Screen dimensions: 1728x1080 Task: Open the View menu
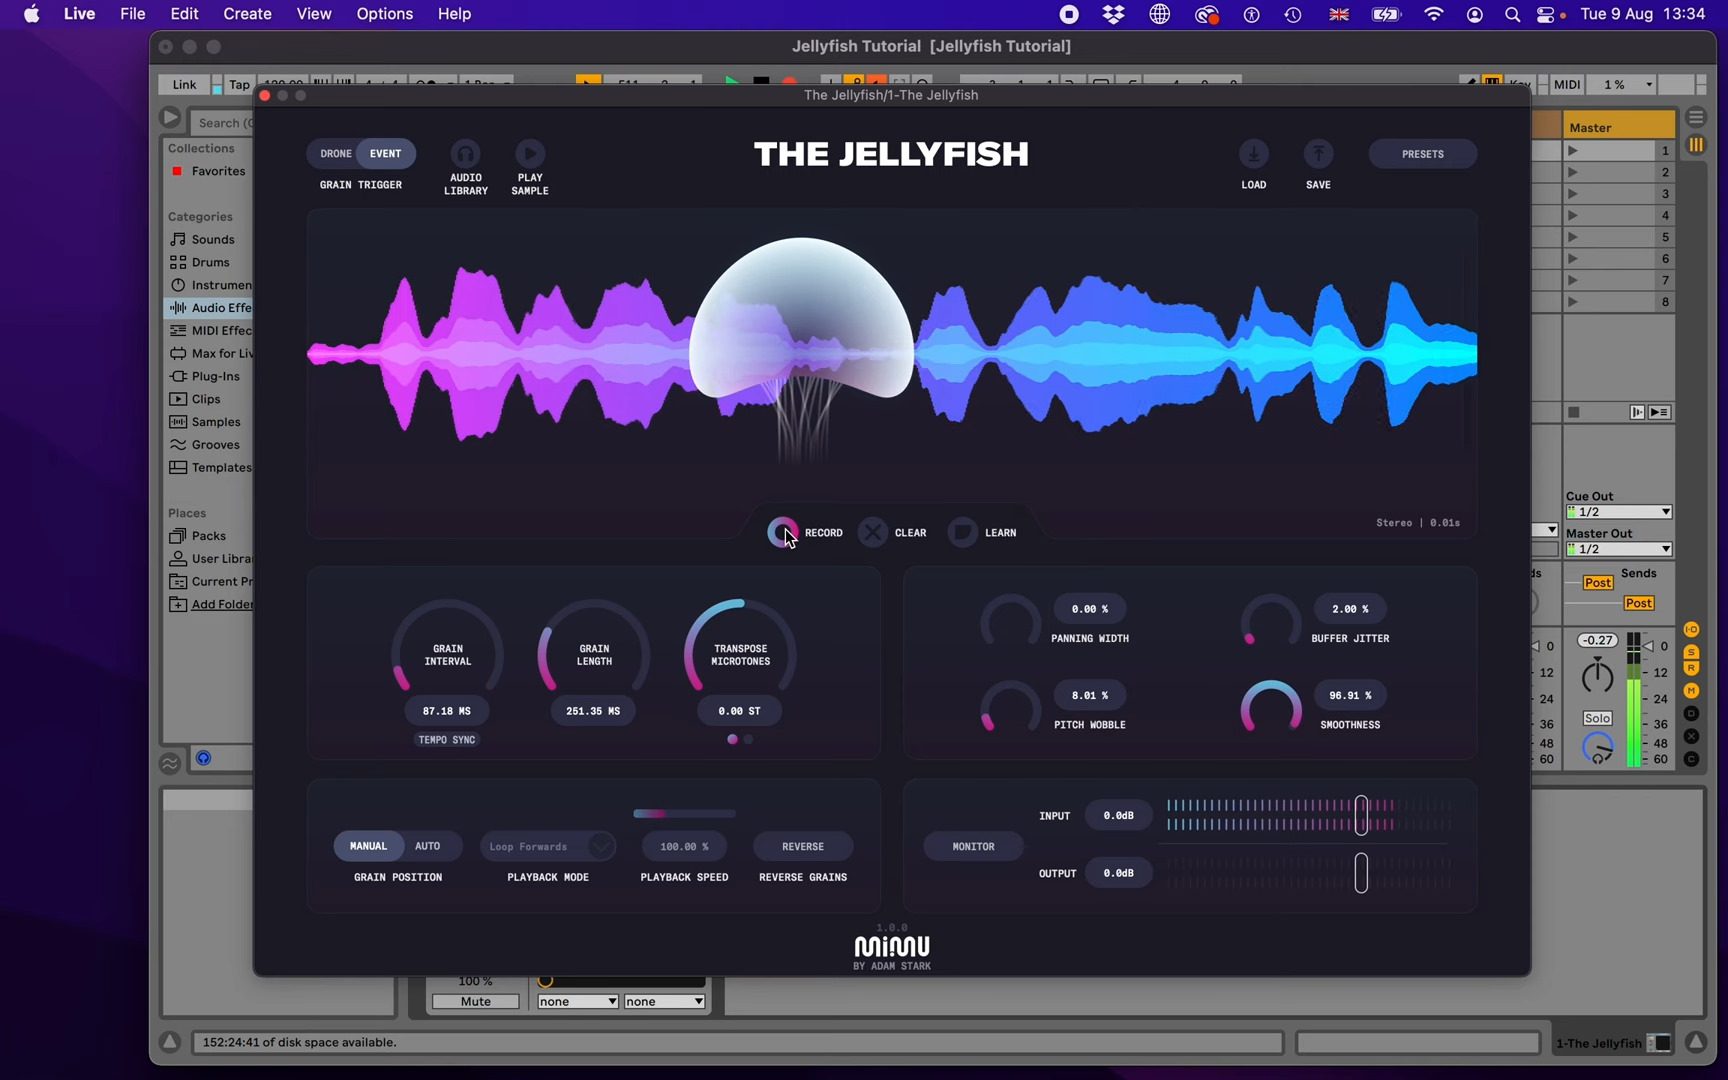point(314,14)
